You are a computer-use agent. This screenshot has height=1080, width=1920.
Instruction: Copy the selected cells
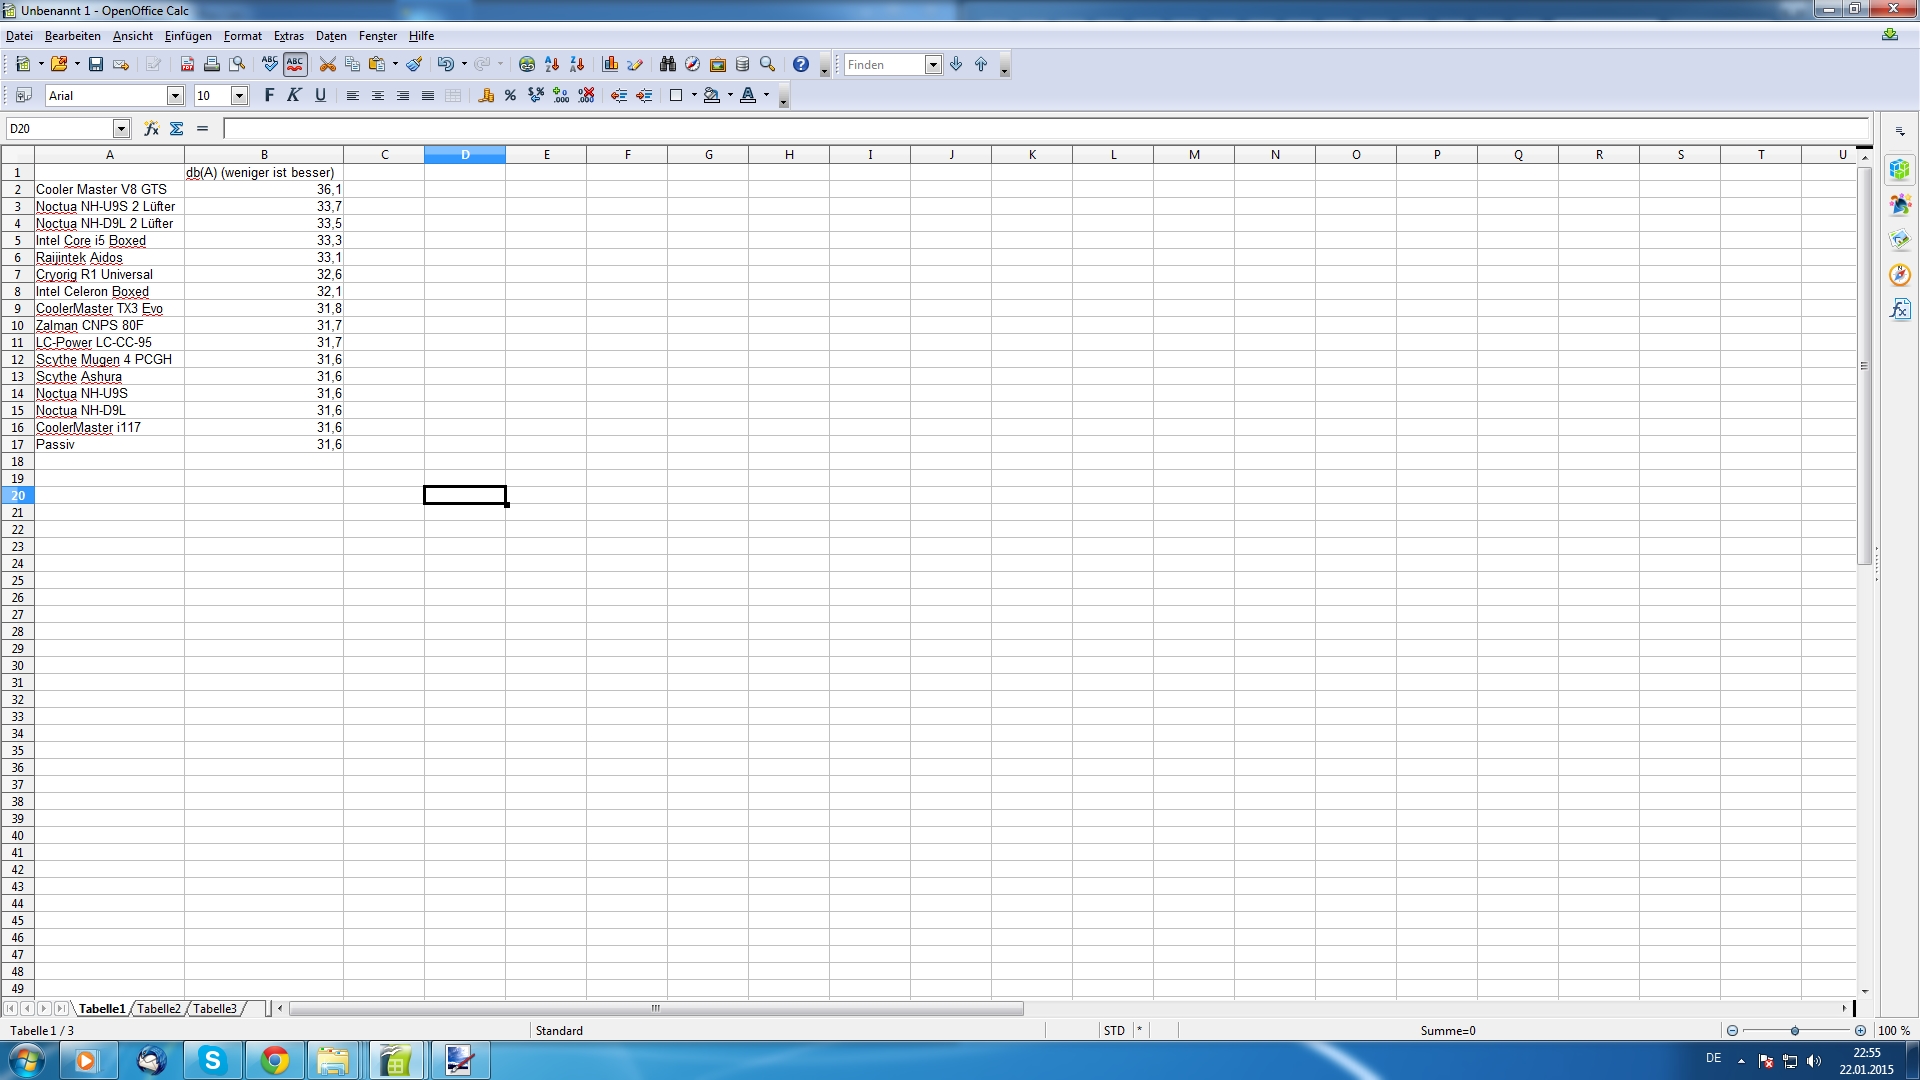point(352,65)
